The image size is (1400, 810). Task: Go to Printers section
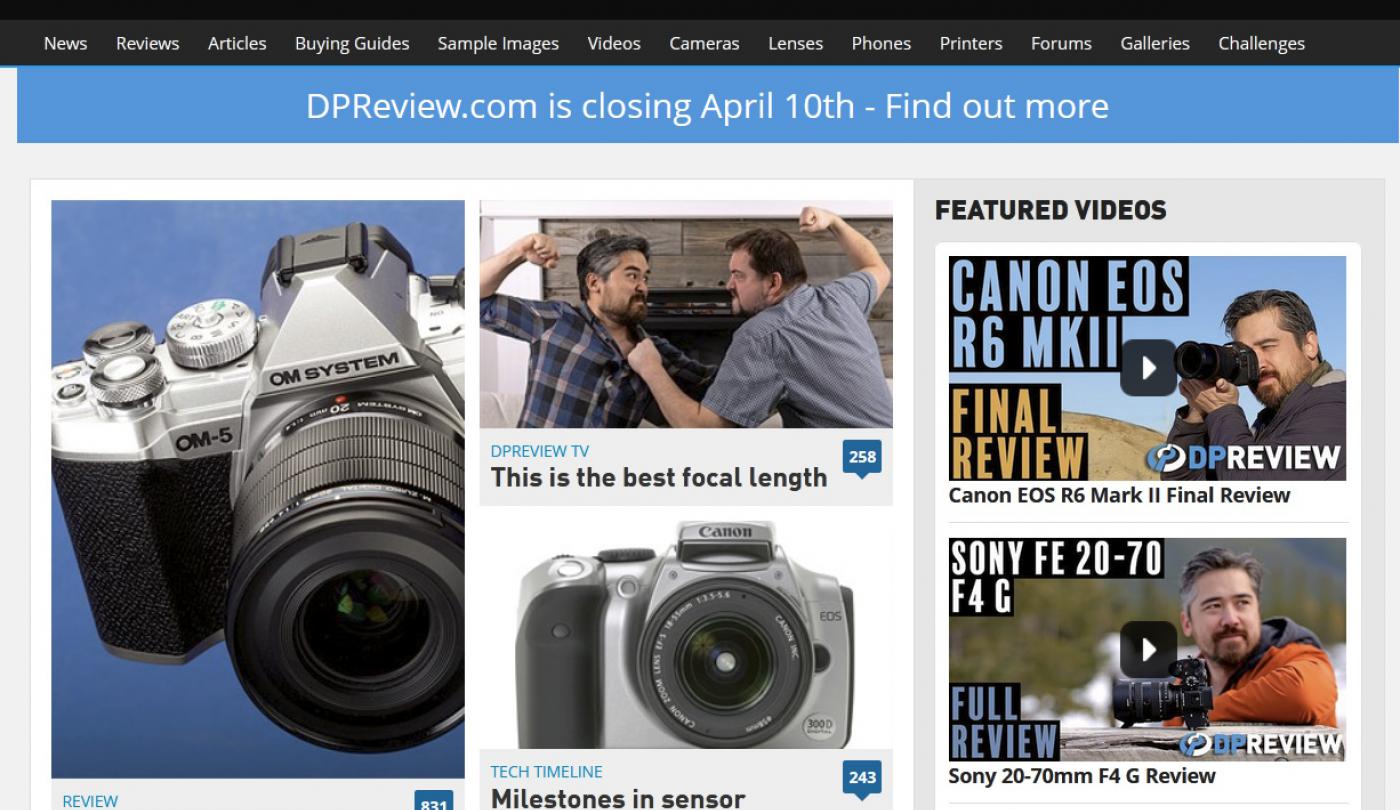point(970,43)
